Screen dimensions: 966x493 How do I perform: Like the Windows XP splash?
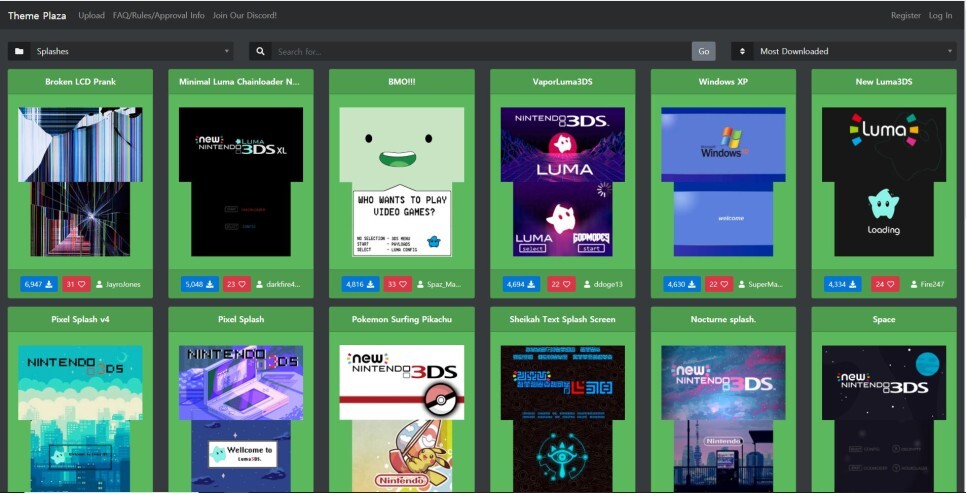(720, 284)
